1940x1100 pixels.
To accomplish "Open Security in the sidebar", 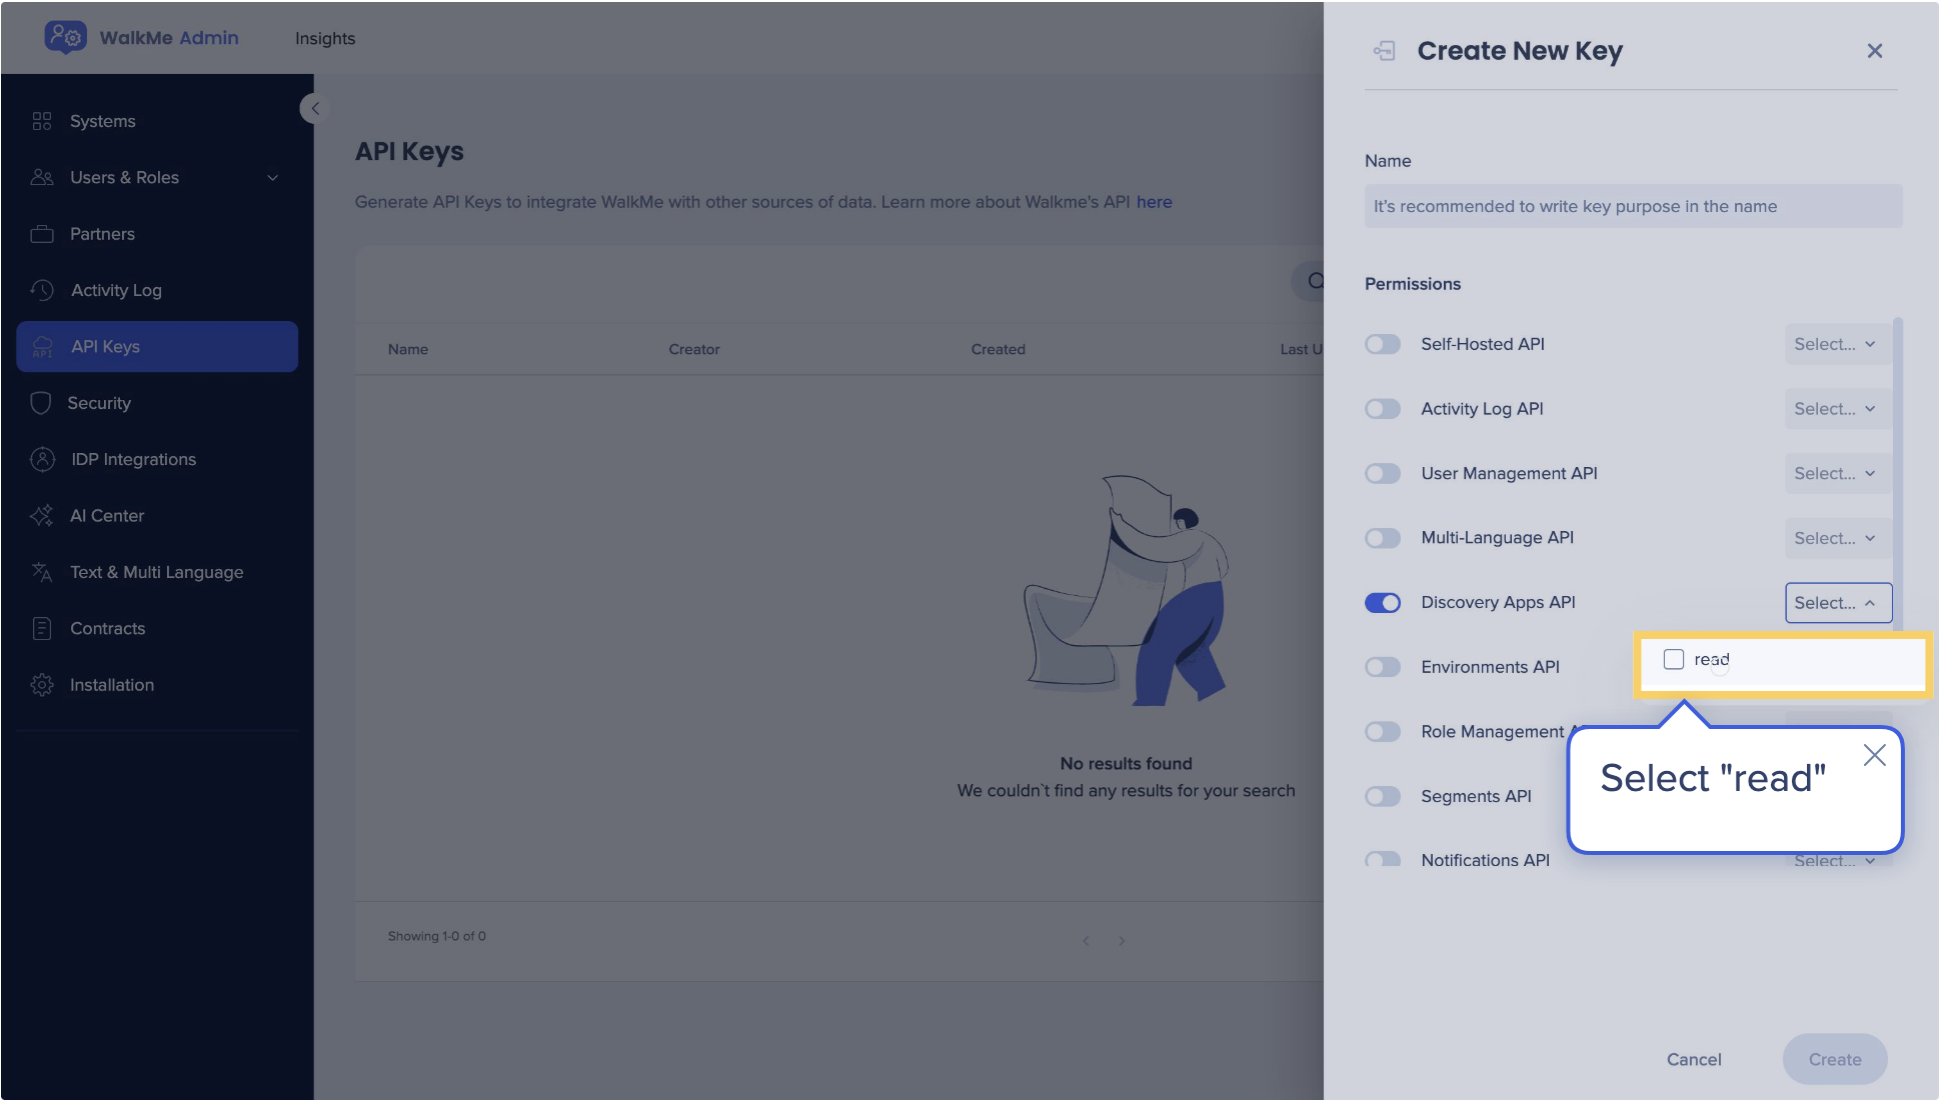I will pyautogui.click(x=157, y=403).
